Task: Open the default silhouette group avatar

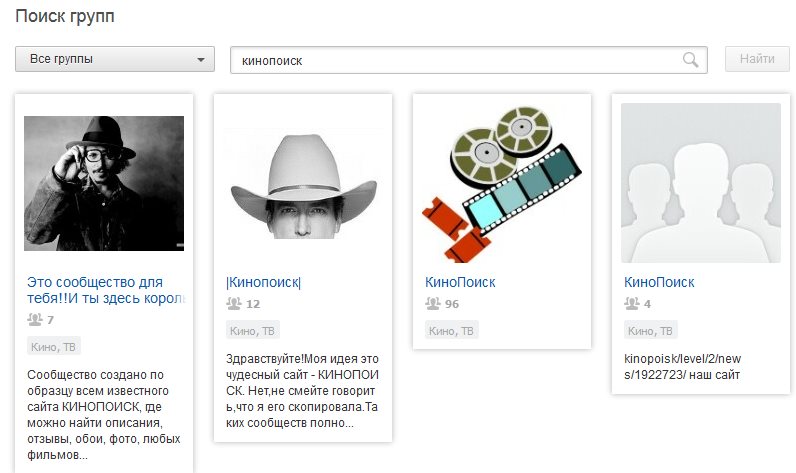Action: tap(701, 183)
